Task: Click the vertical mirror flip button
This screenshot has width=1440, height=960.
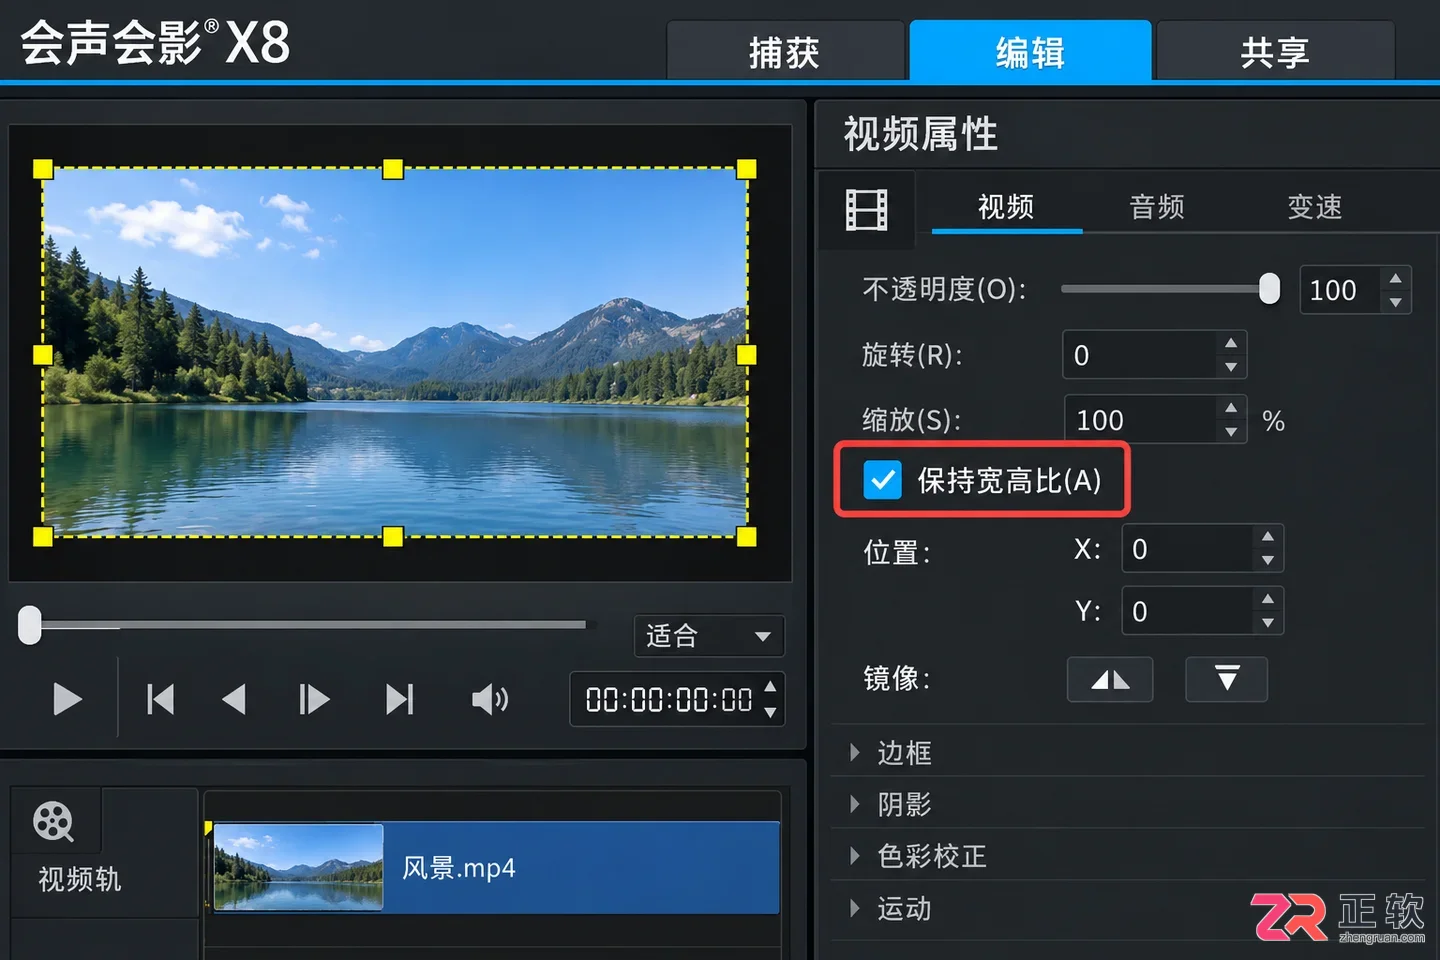Action: [1227, 680]
